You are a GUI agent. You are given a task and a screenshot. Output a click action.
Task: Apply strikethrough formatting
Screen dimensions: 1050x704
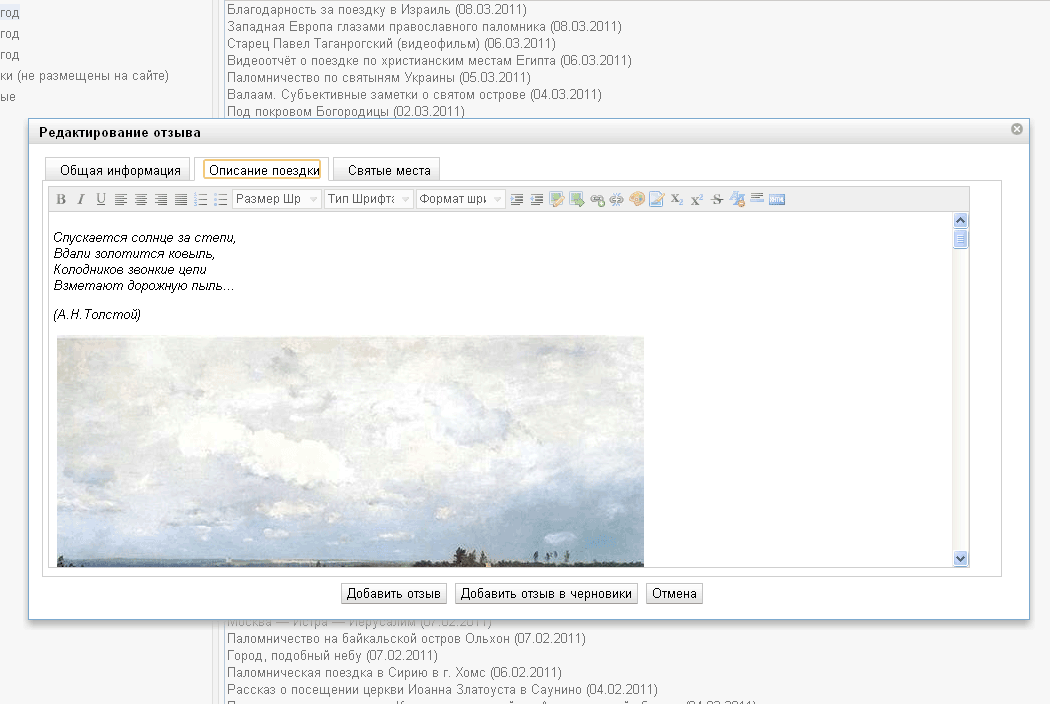717,200
